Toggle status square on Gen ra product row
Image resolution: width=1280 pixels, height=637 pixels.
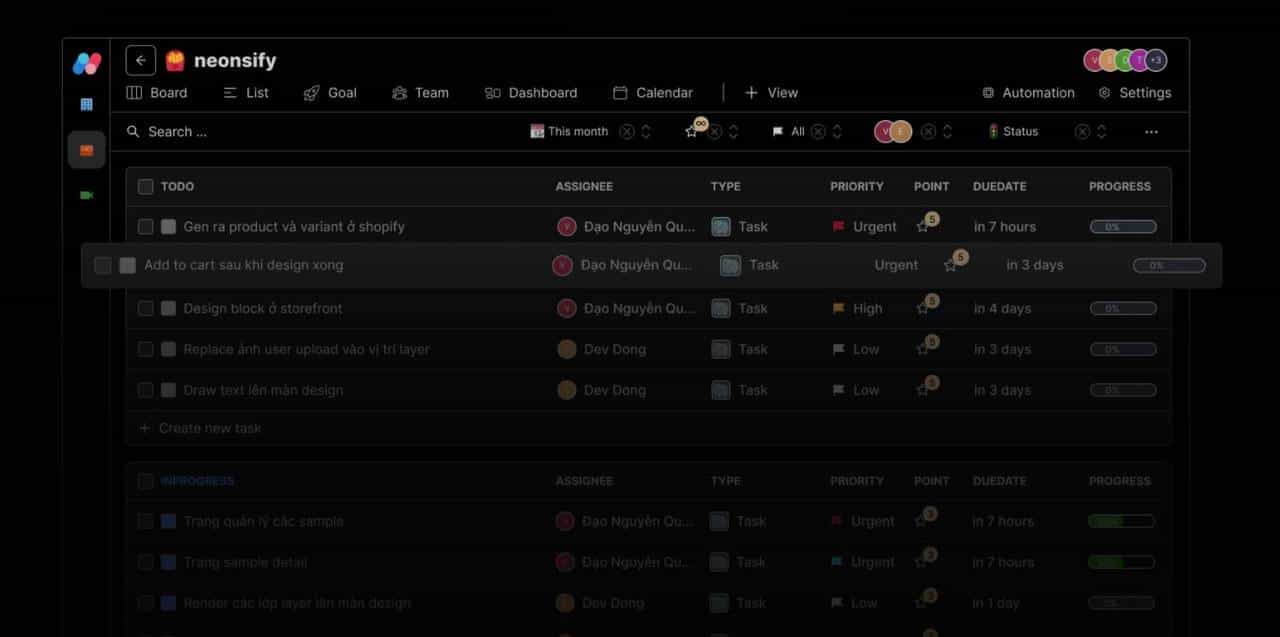point(168,227)
